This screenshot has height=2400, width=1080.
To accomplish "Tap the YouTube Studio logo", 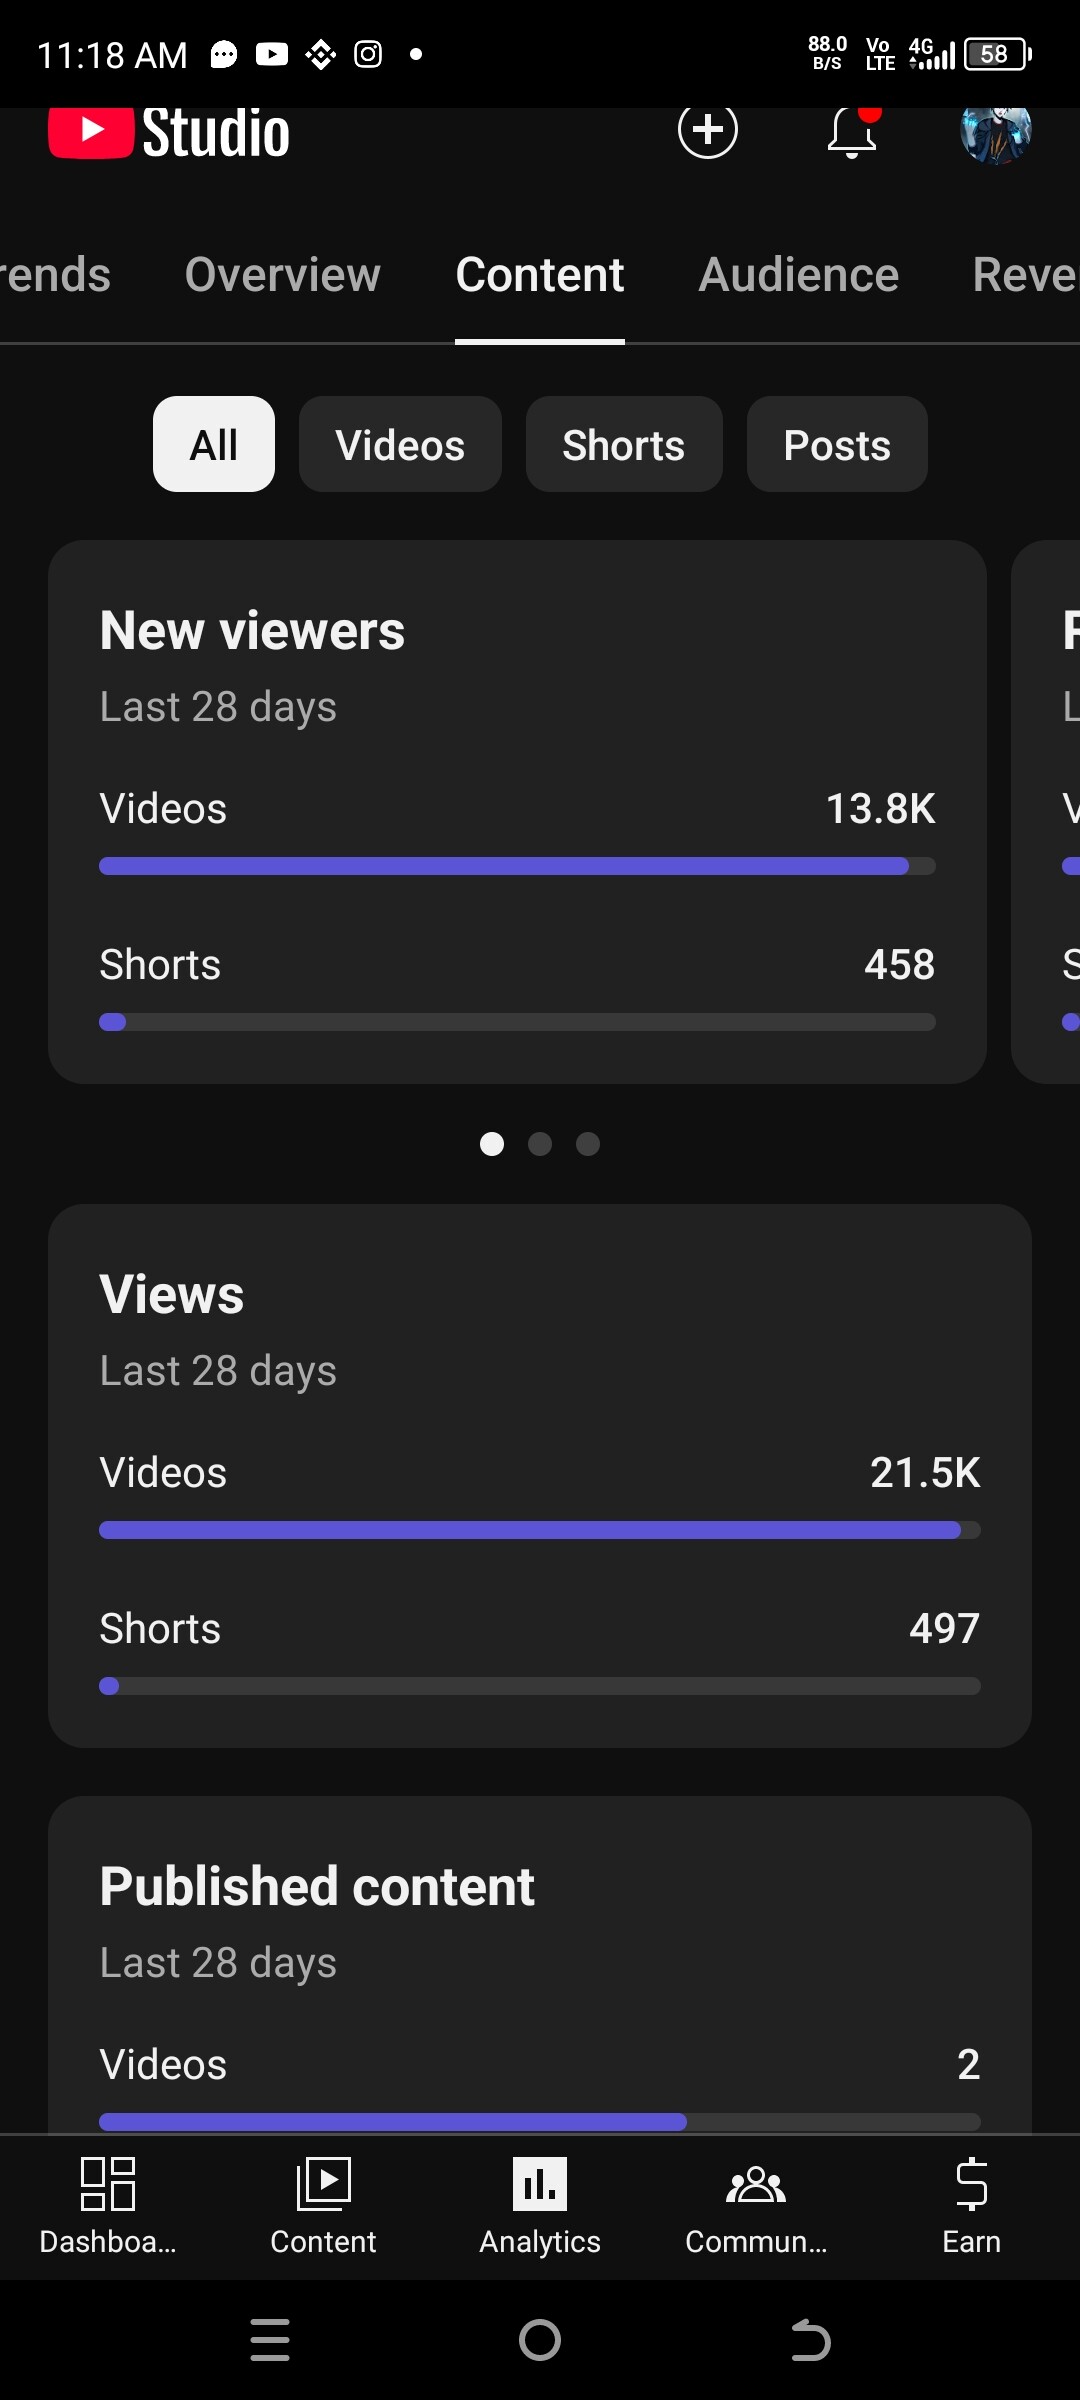I will coord(169,132).
